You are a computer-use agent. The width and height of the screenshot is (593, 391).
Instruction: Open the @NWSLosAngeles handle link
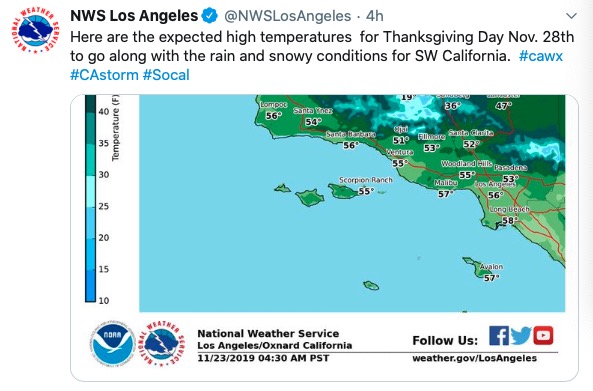(x=287, y=16)
